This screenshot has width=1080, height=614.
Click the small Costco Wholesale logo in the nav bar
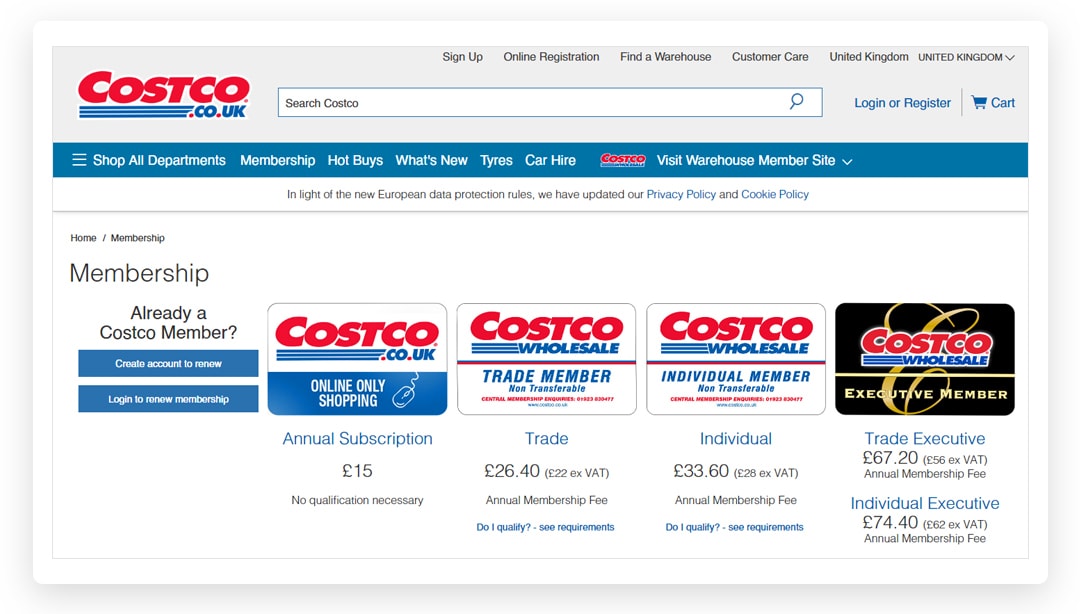[623, 160]
